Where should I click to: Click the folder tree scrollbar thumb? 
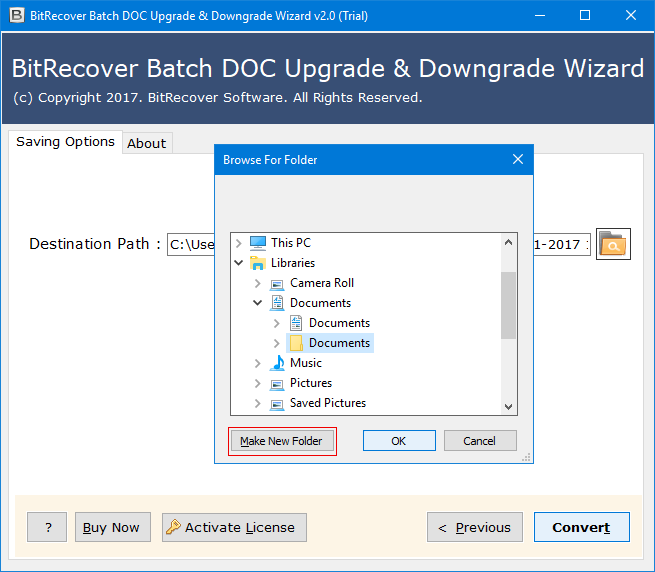(508, 305)
